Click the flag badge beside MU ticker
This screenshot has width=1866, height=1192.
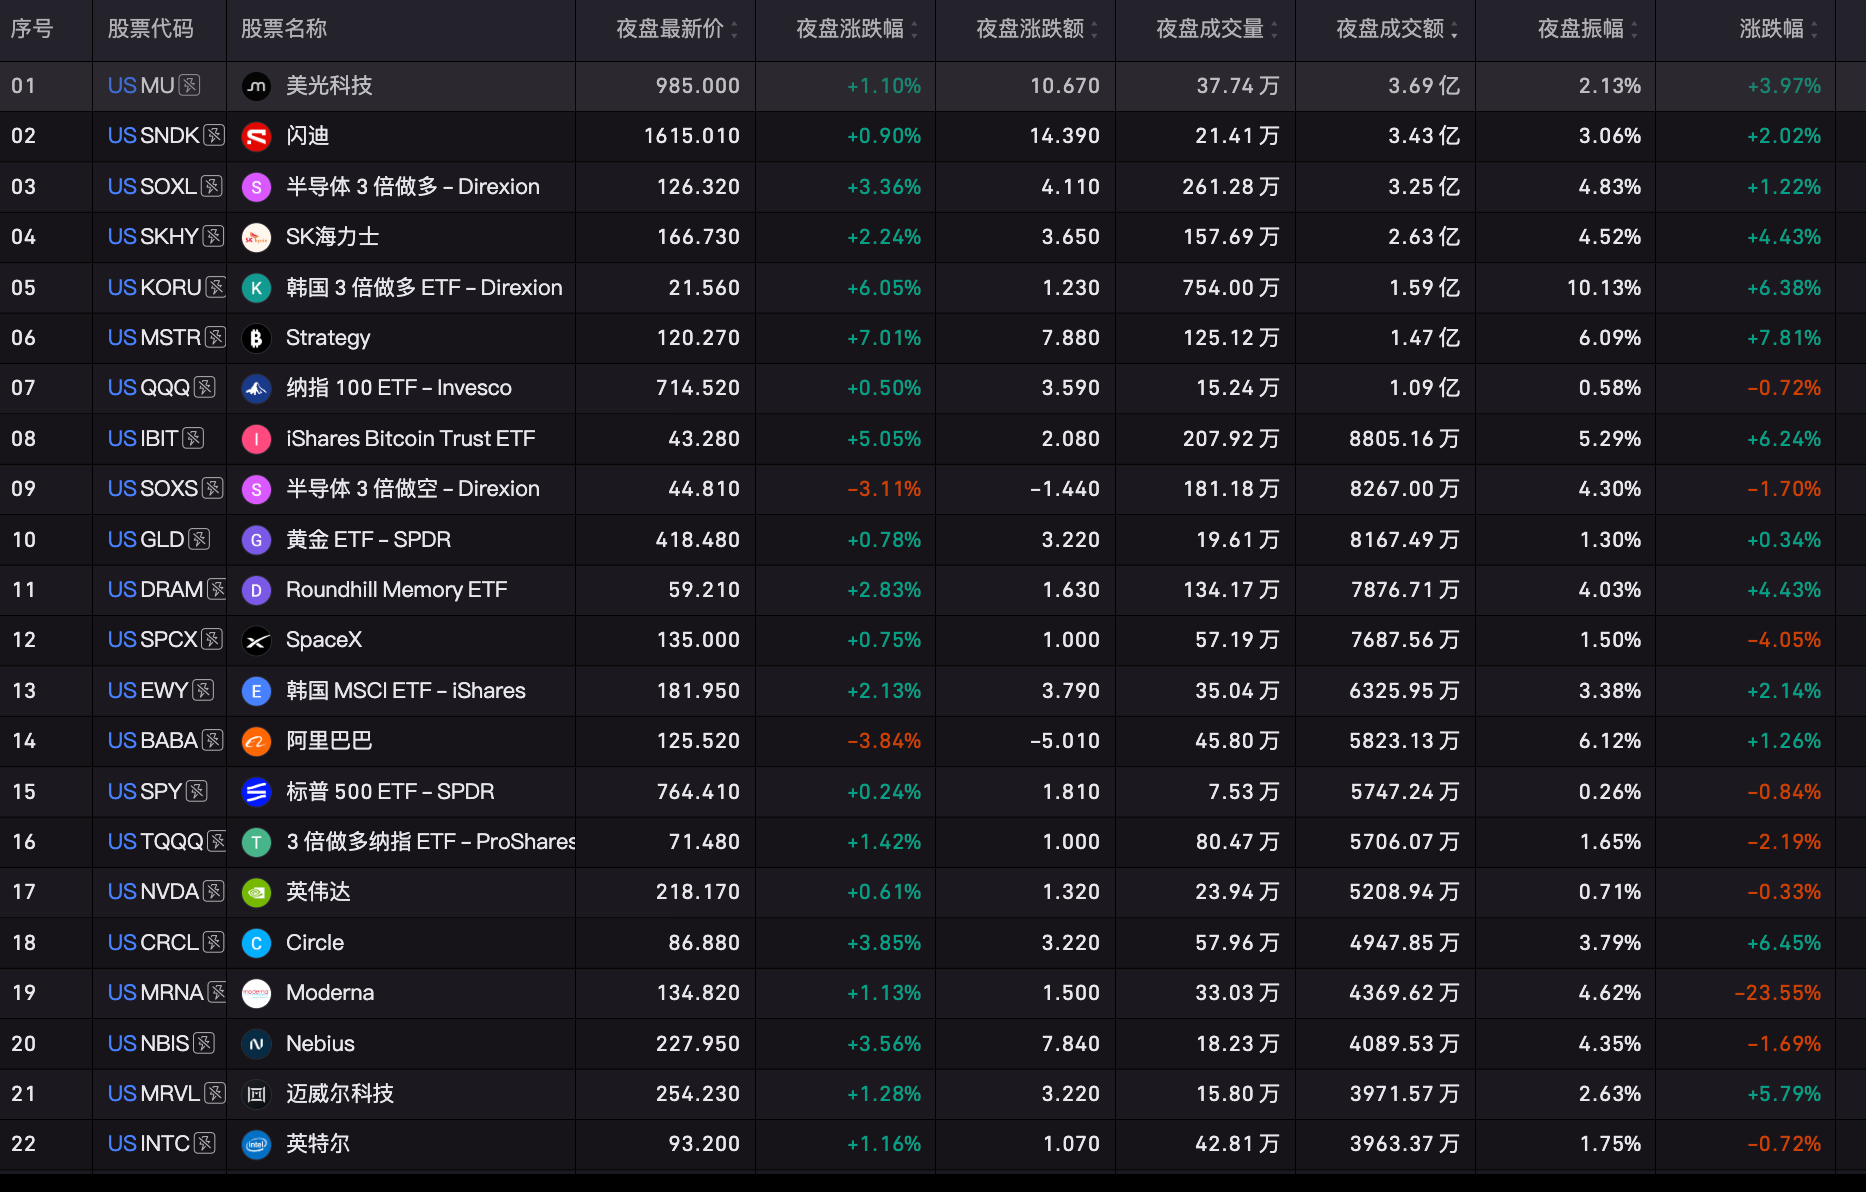coord(189,86)
